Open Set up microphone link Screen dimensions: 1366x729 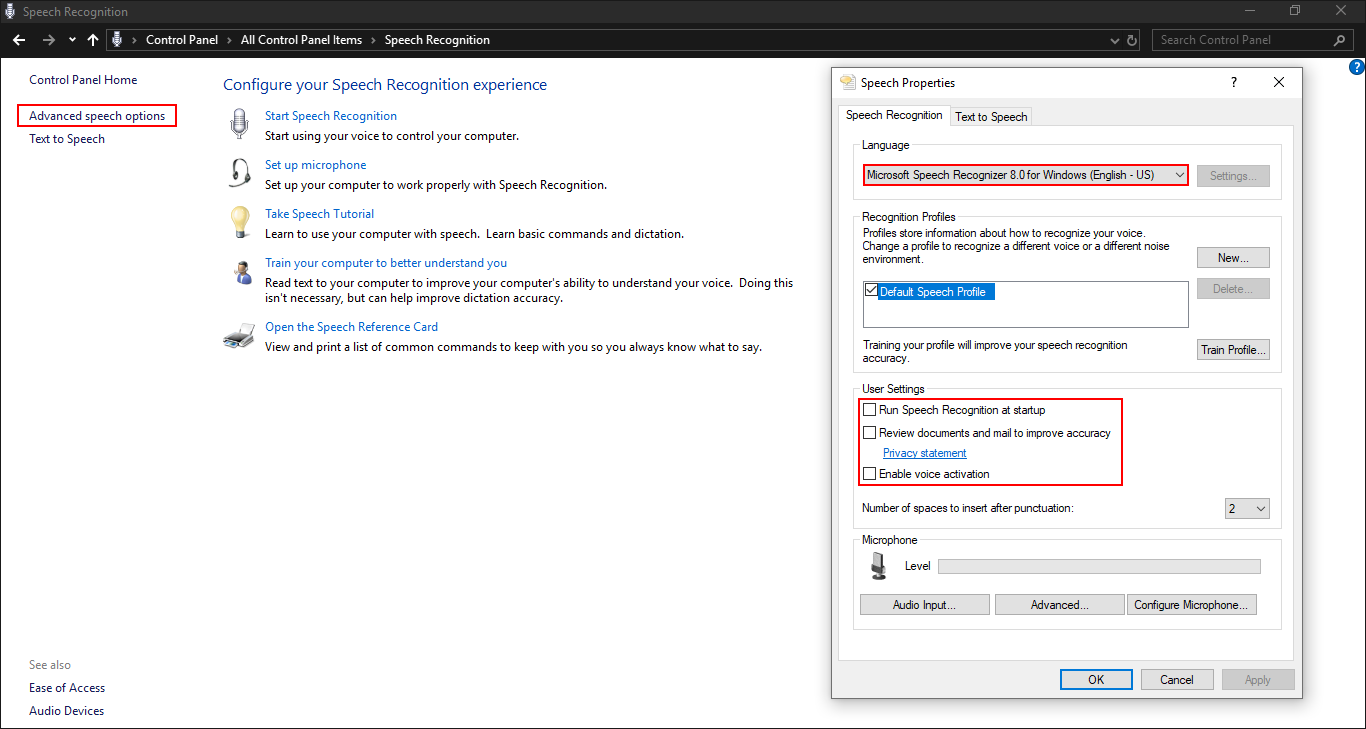coord(315,165)
